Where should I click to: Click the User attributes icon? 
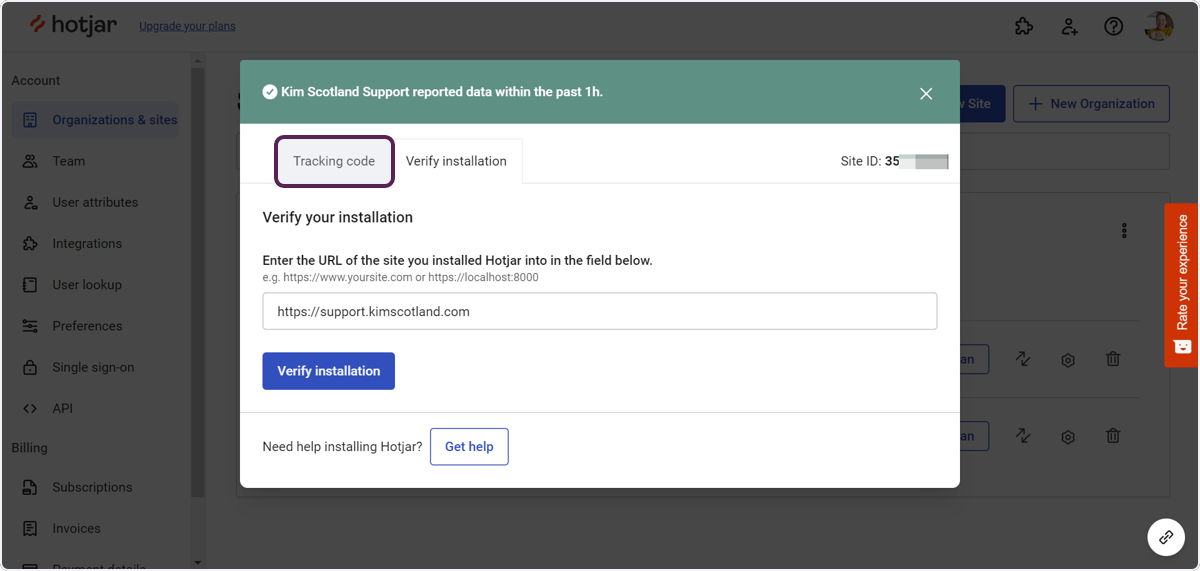click(30, 202)
